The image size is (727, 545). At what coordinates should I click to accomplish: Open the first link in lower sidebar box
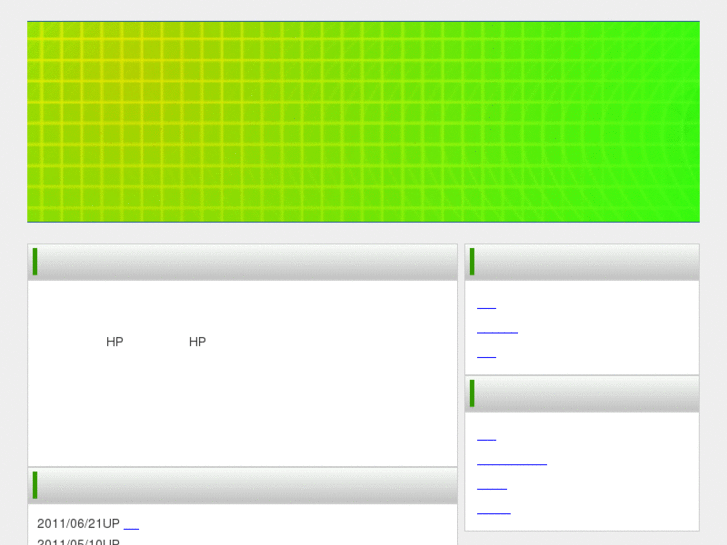[x=486, y=439]
